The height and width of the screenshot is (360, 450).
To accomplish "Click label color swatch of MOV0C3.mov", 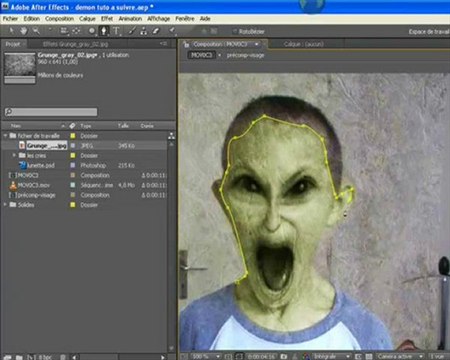I will (x=73, y=185).
